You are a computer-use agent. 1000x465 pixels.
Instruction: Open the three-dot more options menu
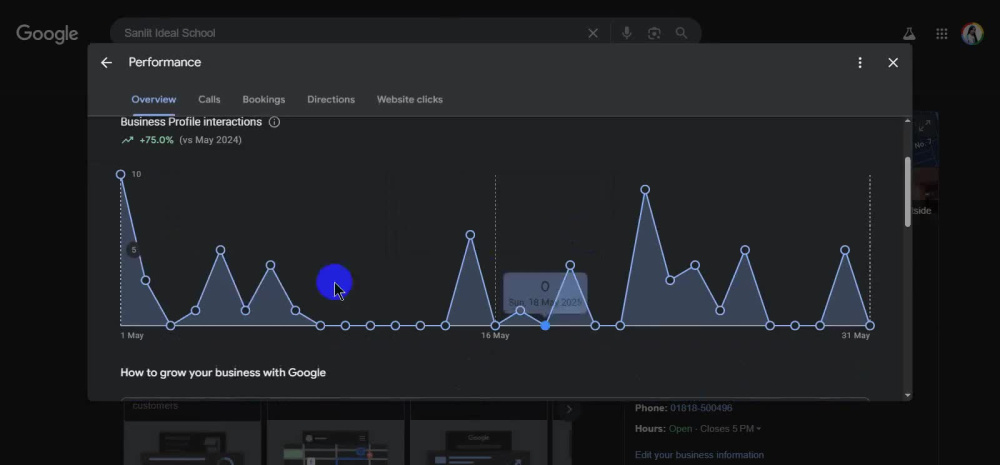click(860, 63)
